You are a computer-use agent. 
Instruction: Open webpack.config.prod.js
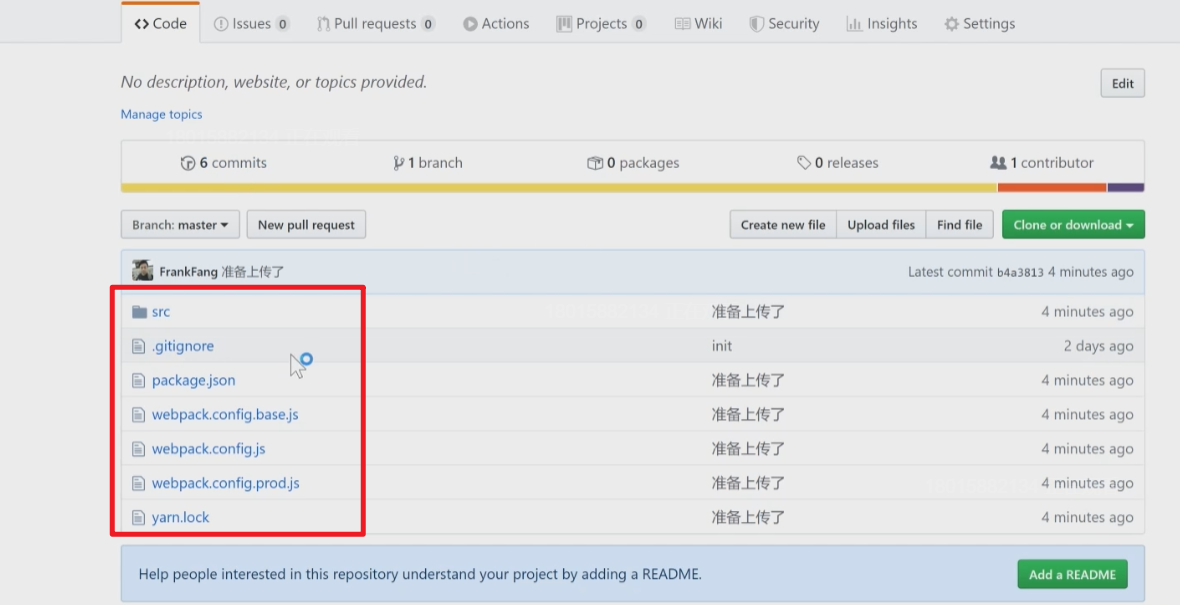point(226,483)
